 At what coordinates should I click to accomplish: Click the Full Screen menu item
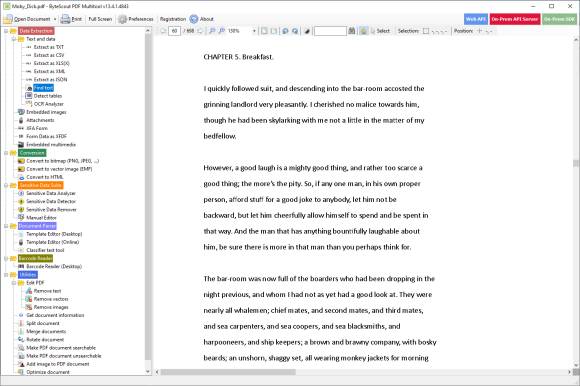[x=100, y=19]
